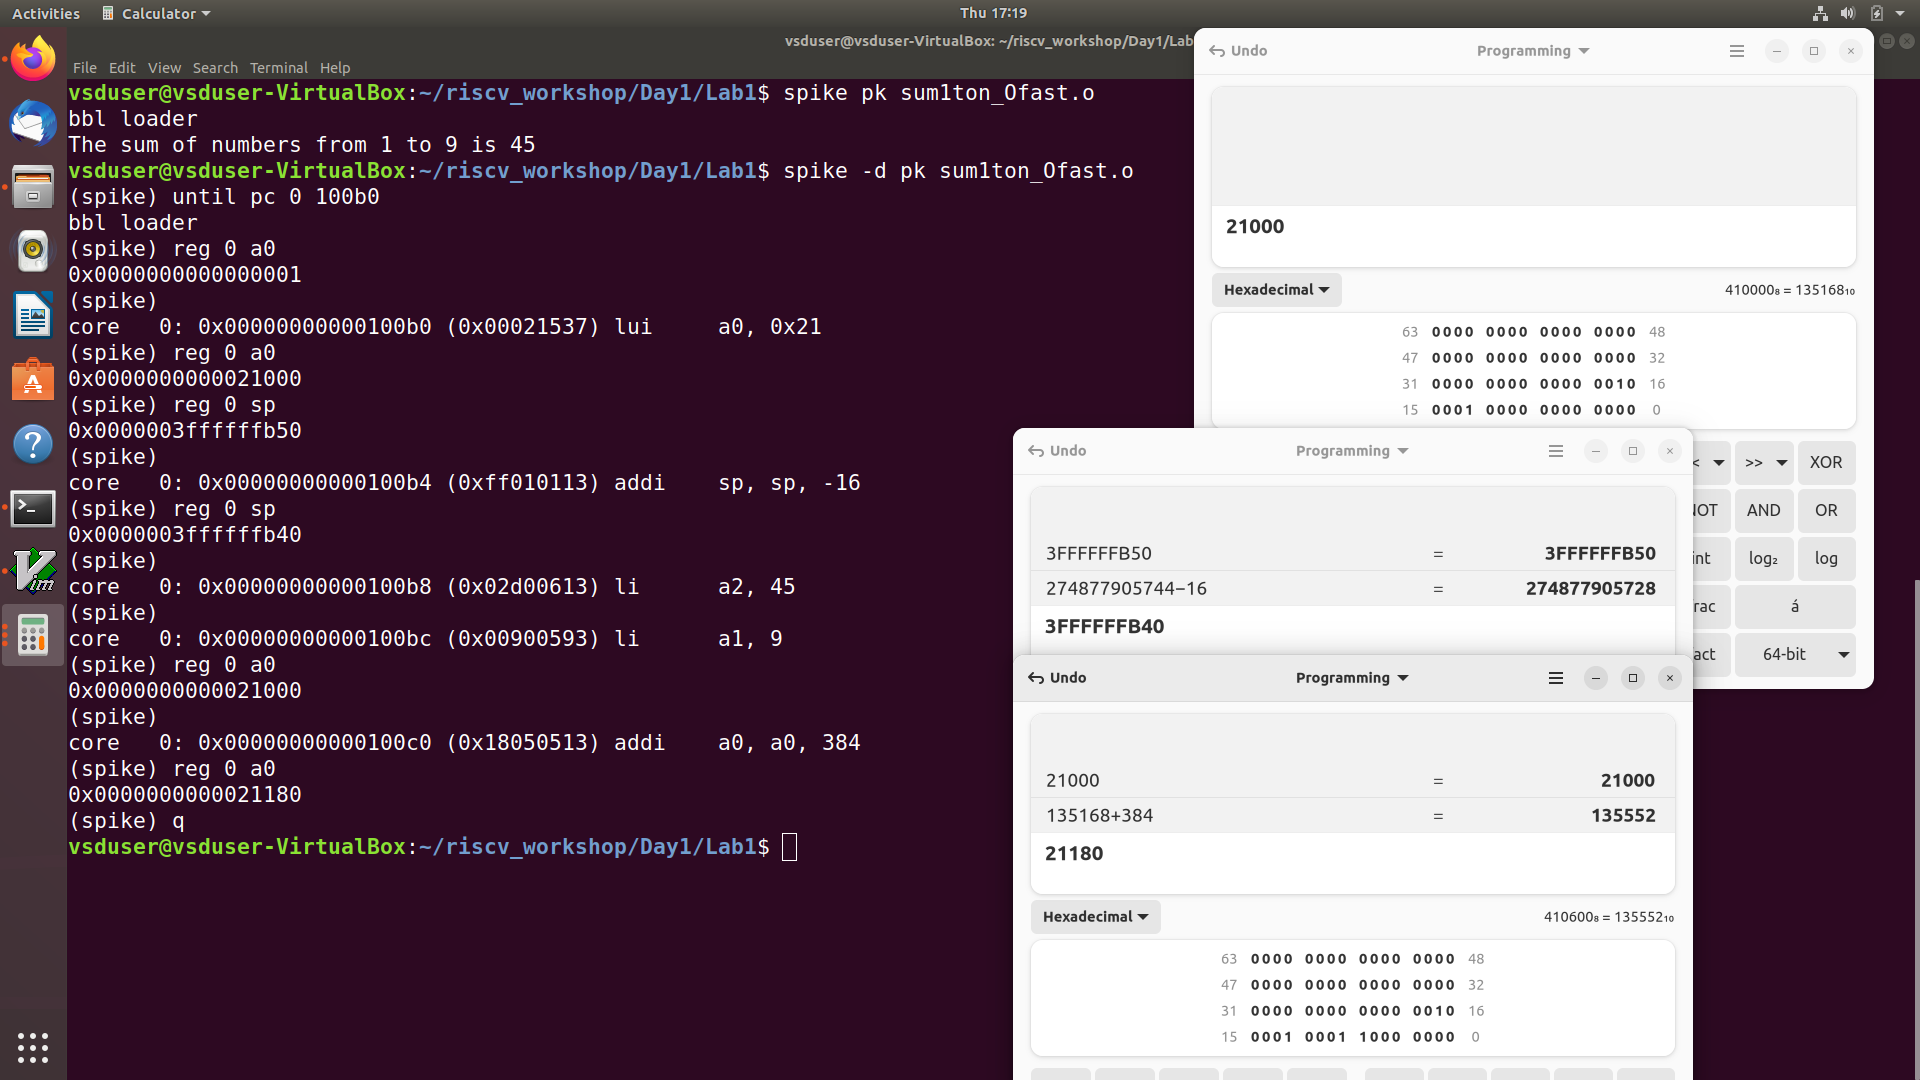The width and height of the screenshot is (1920, 1080).
Task: Show Applications grid icon
Action: (x=33, y=1047)
